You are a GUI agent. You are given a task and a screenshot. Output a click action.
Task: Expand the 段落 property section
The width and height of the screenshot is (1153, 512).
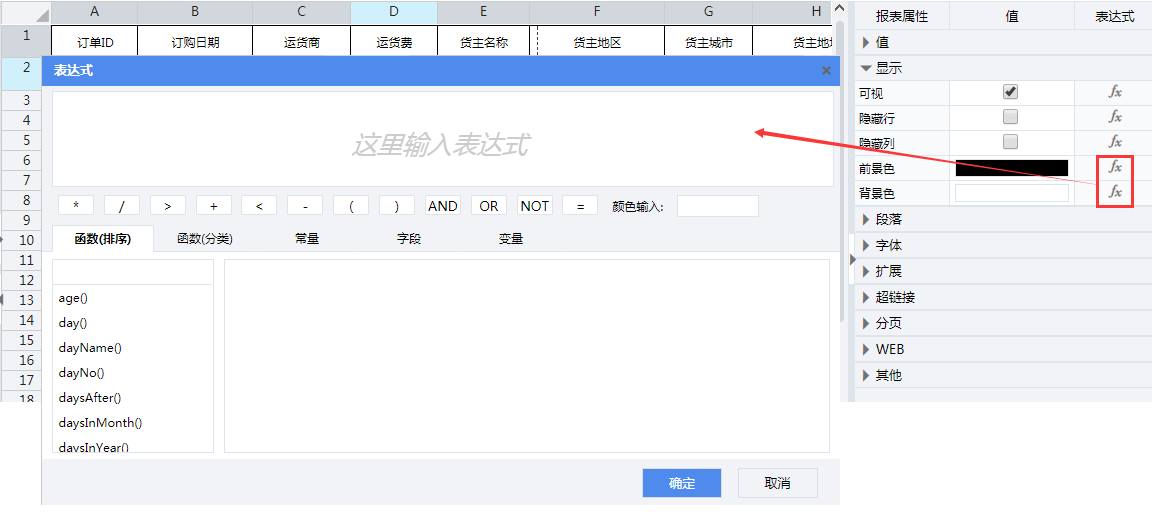coord(888,219)
